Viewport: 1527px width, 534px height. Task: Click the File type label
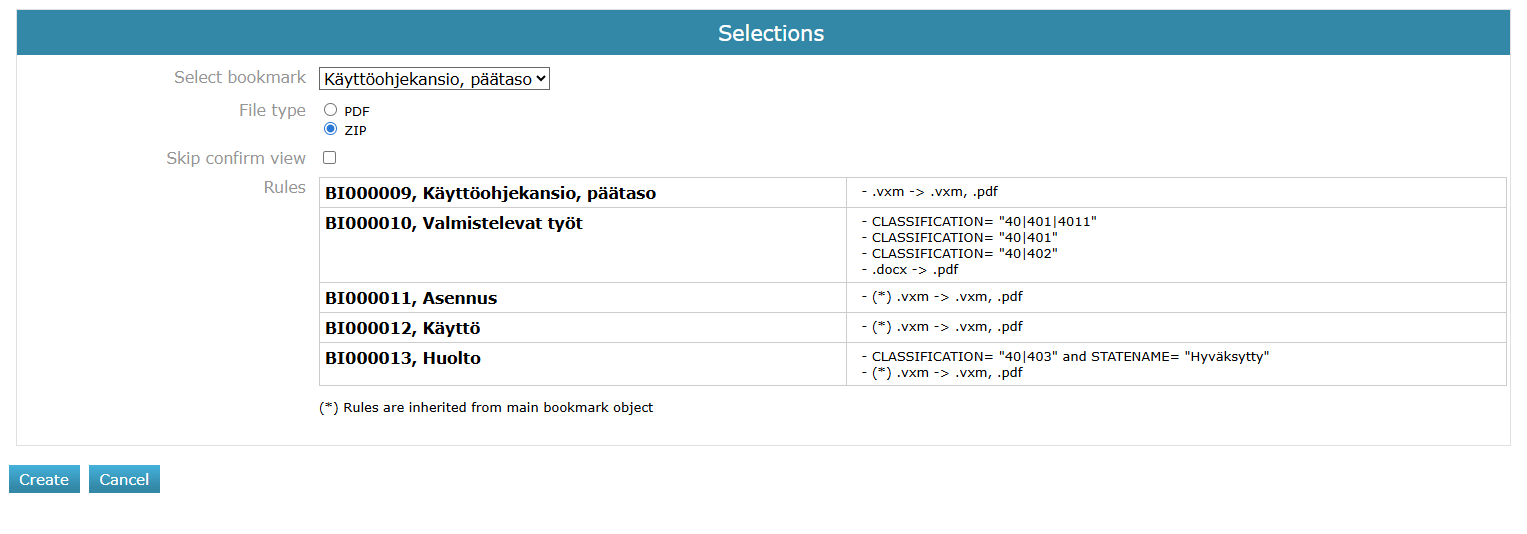(272, 110)
